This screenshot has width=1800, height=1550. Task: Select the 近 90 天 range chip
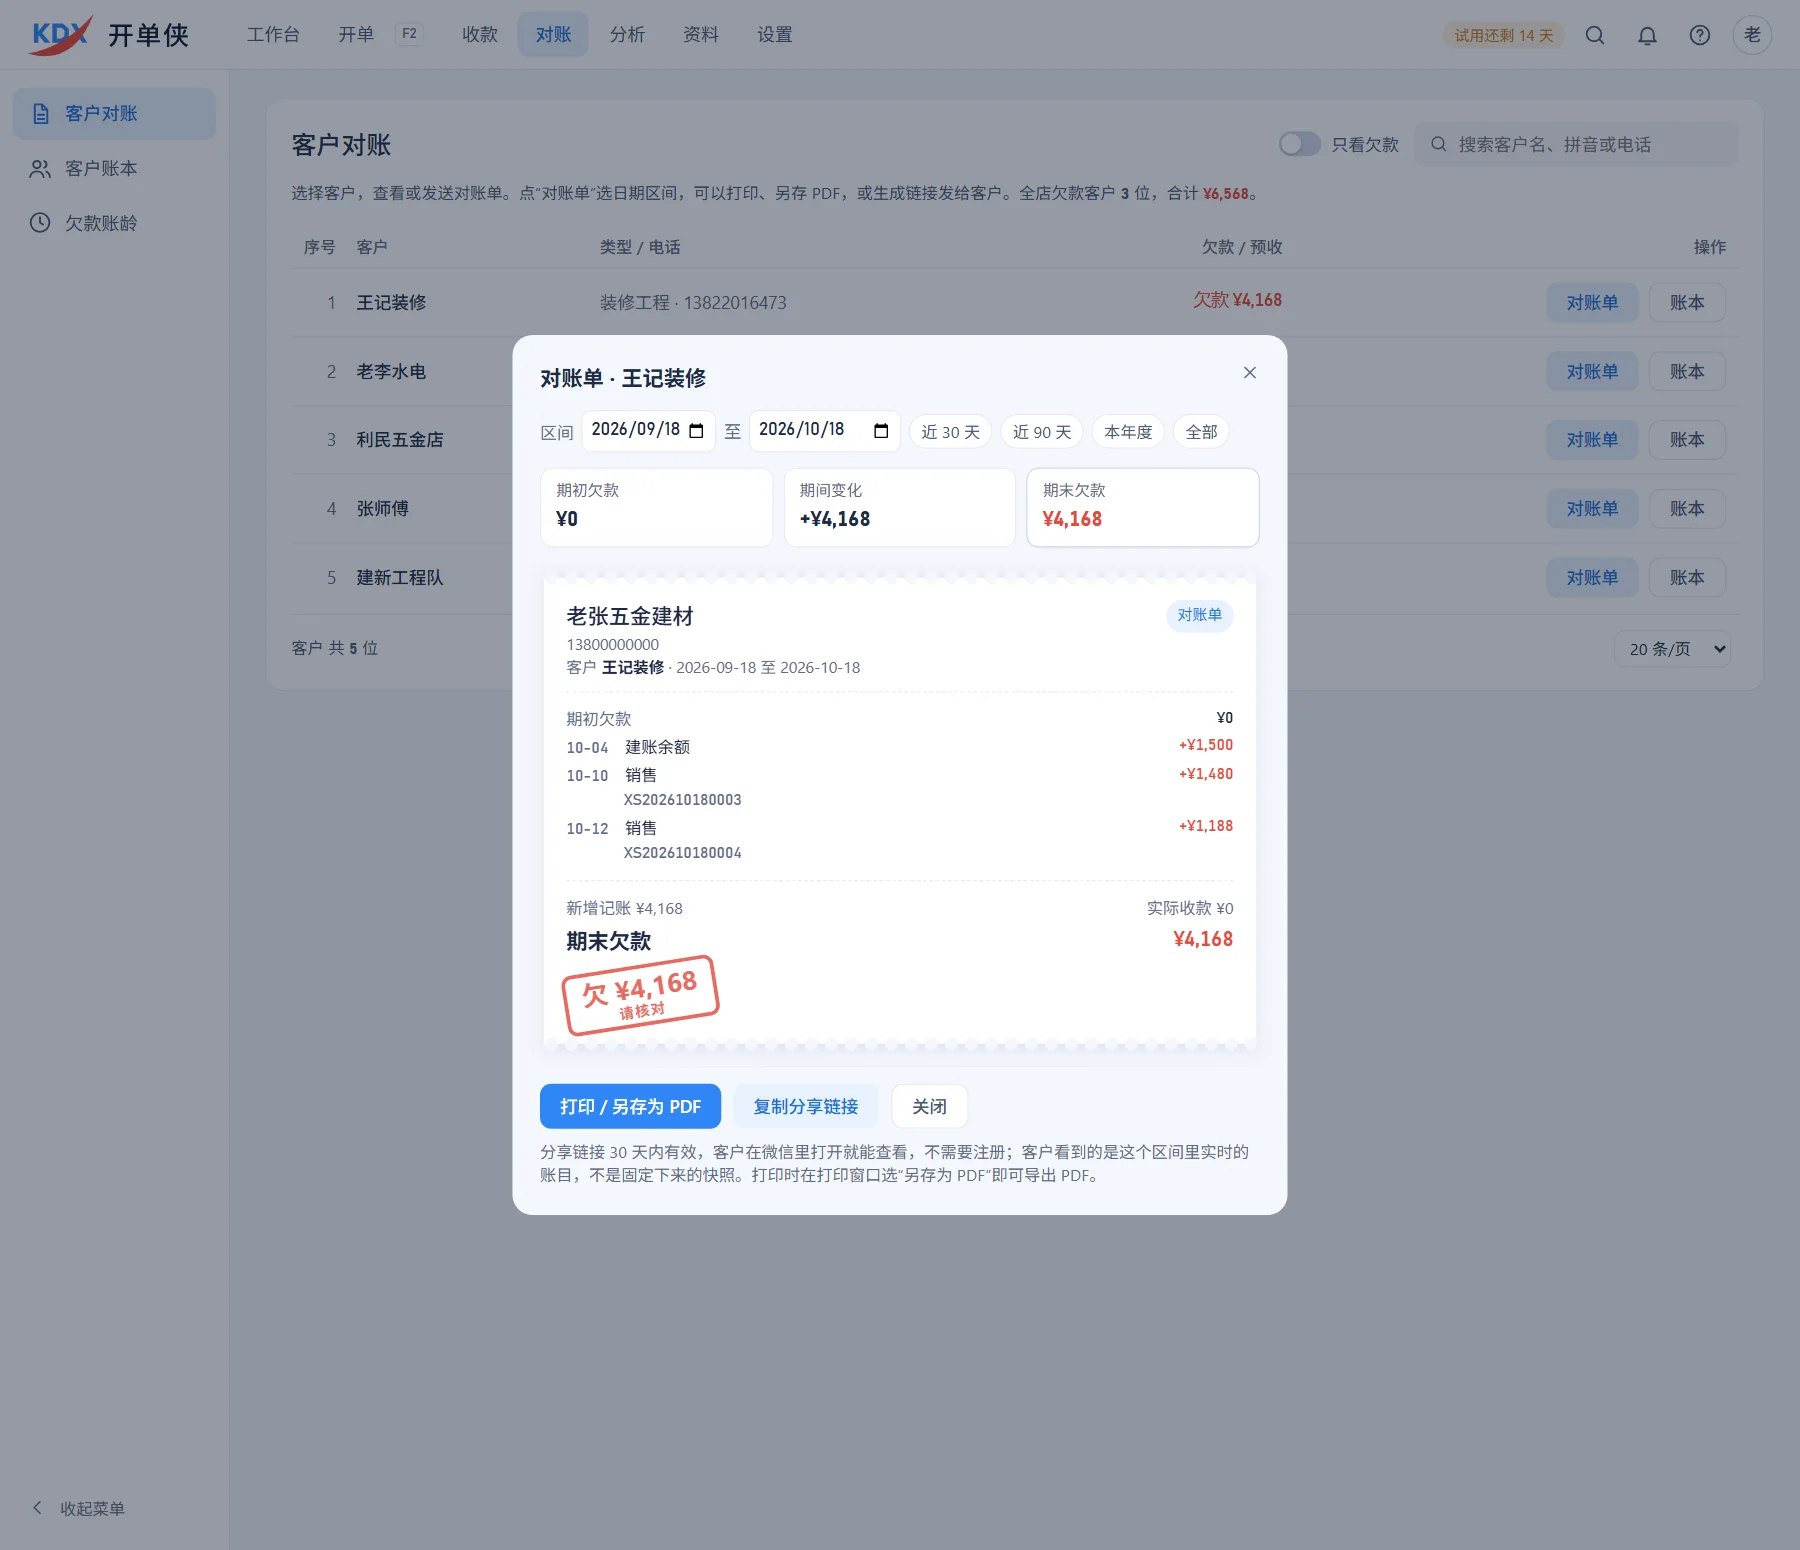[x=1042, y=432]
